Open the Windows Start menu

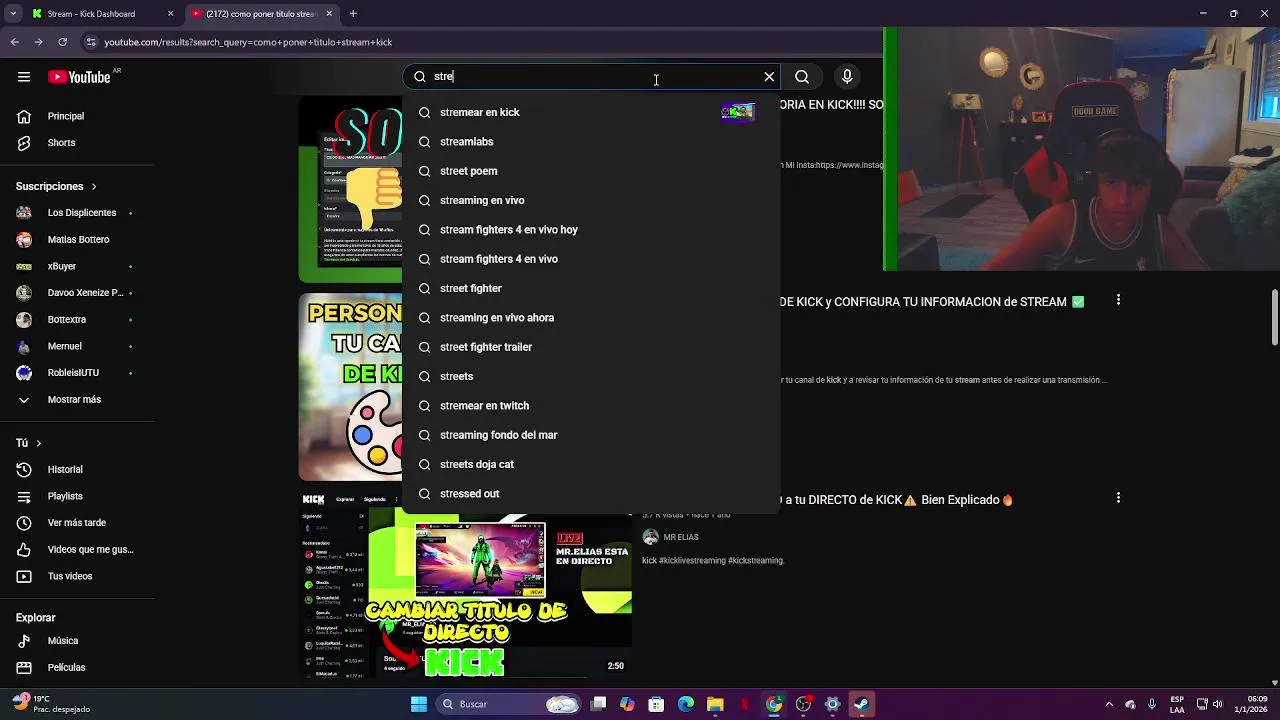pos(419,704)
